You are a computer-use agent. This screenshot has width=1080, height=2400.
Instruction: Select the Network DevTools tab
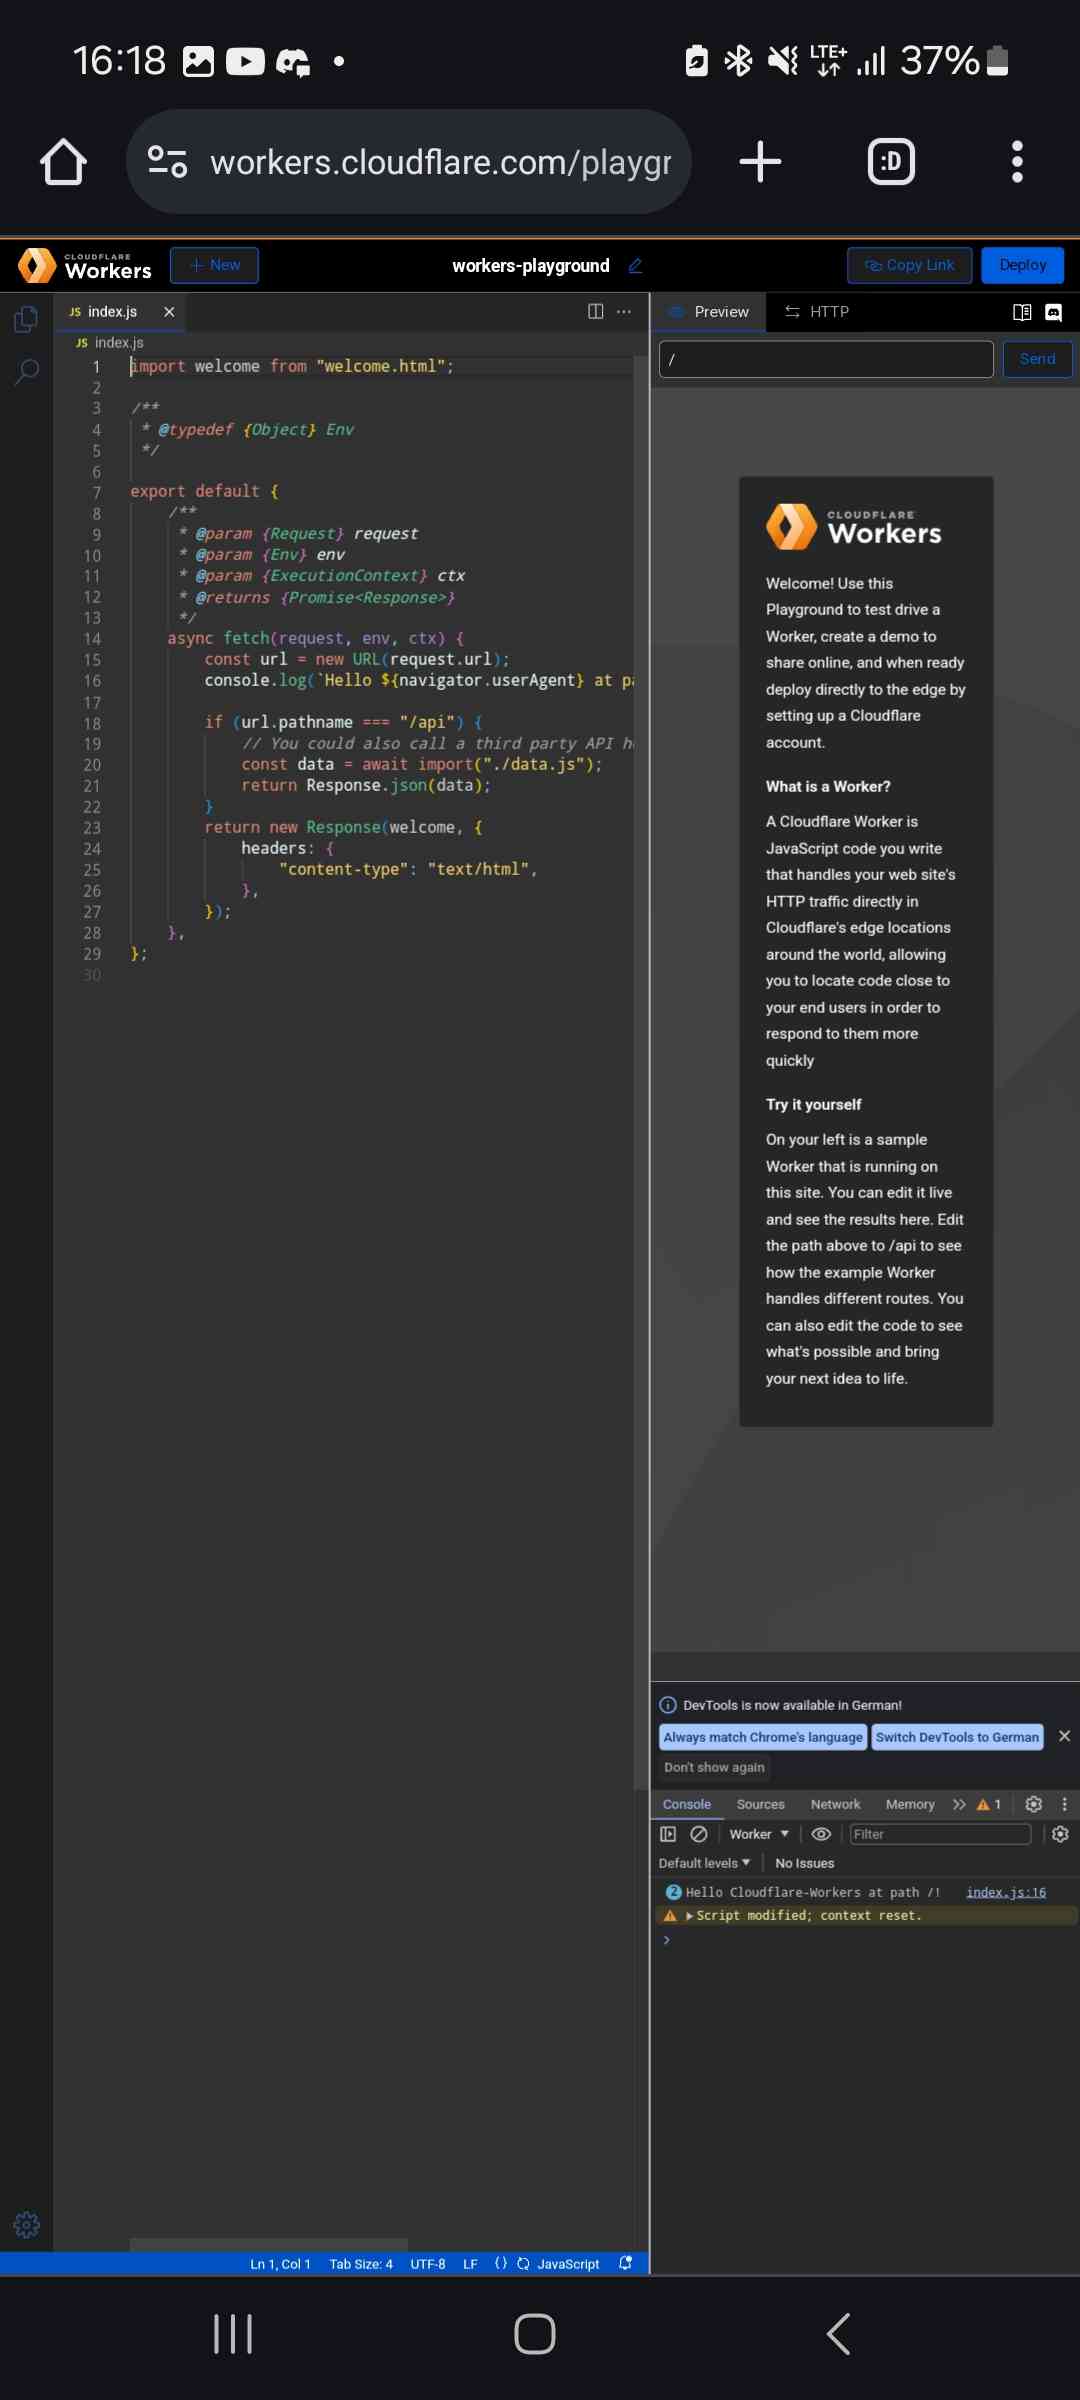pyautogui.click(x=835, y=1804)
